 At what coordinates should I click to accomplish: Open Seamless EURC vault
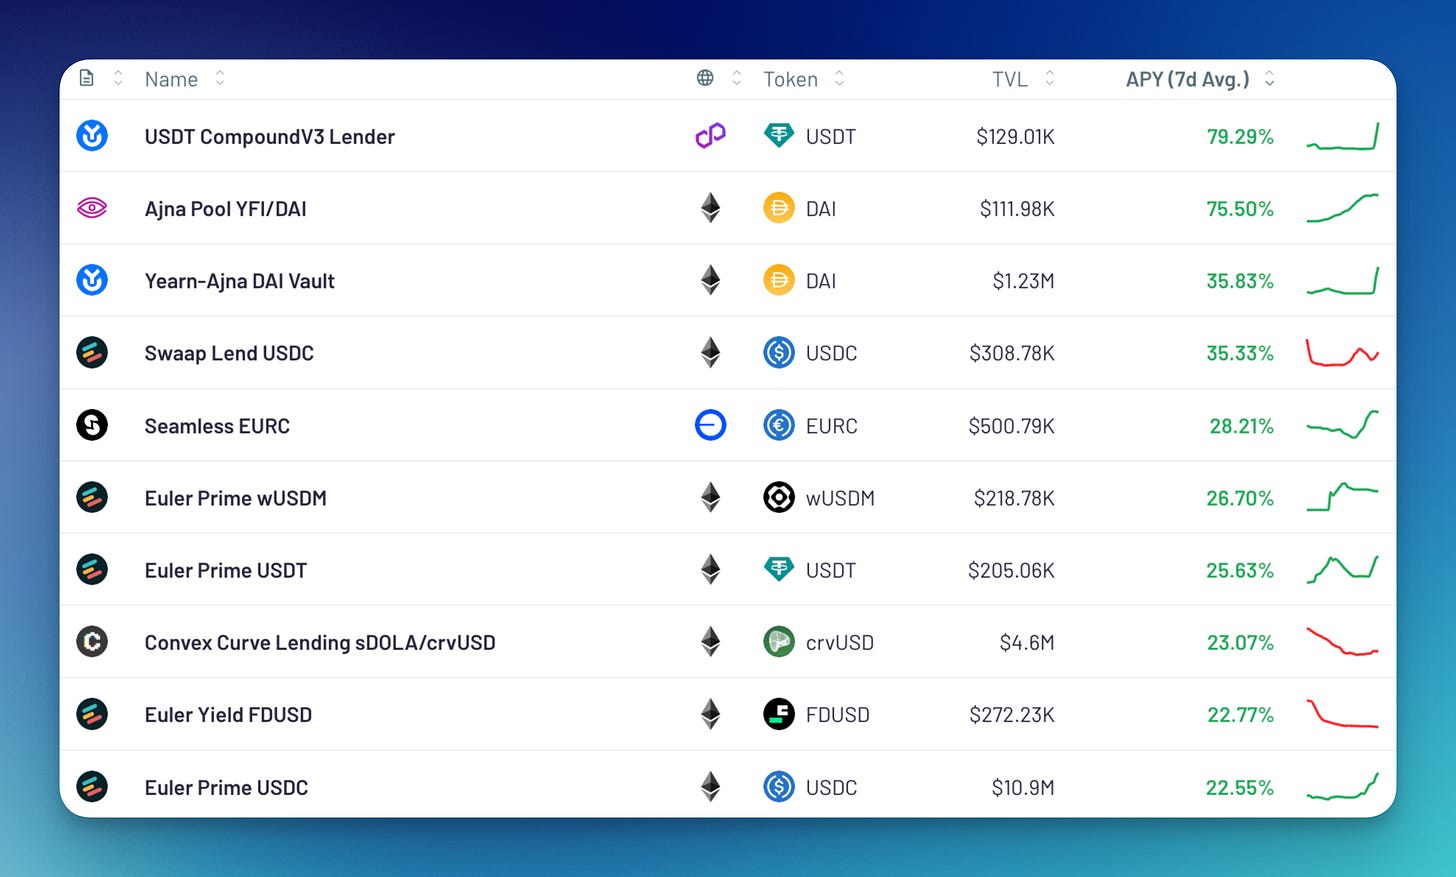(217, 426)
